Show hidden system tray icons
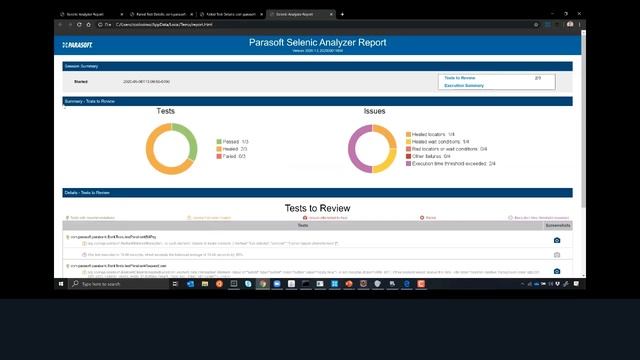 pyautogui.click(x=522, y=284)
